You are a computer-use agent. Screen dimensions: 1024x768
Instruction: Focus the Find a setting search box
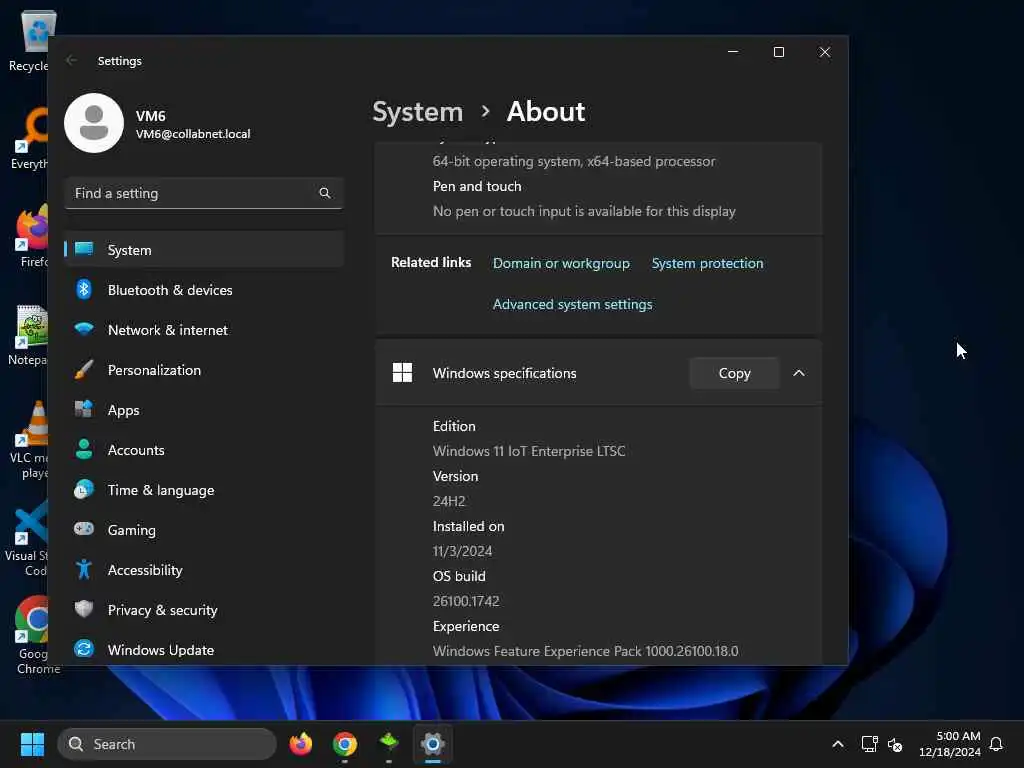click(204, 193)
